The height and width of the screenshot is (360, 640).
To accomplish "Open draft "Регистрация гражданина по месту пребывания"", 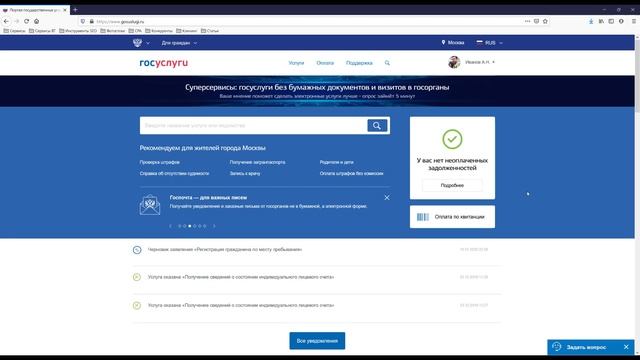I will [x=225, y=249].
